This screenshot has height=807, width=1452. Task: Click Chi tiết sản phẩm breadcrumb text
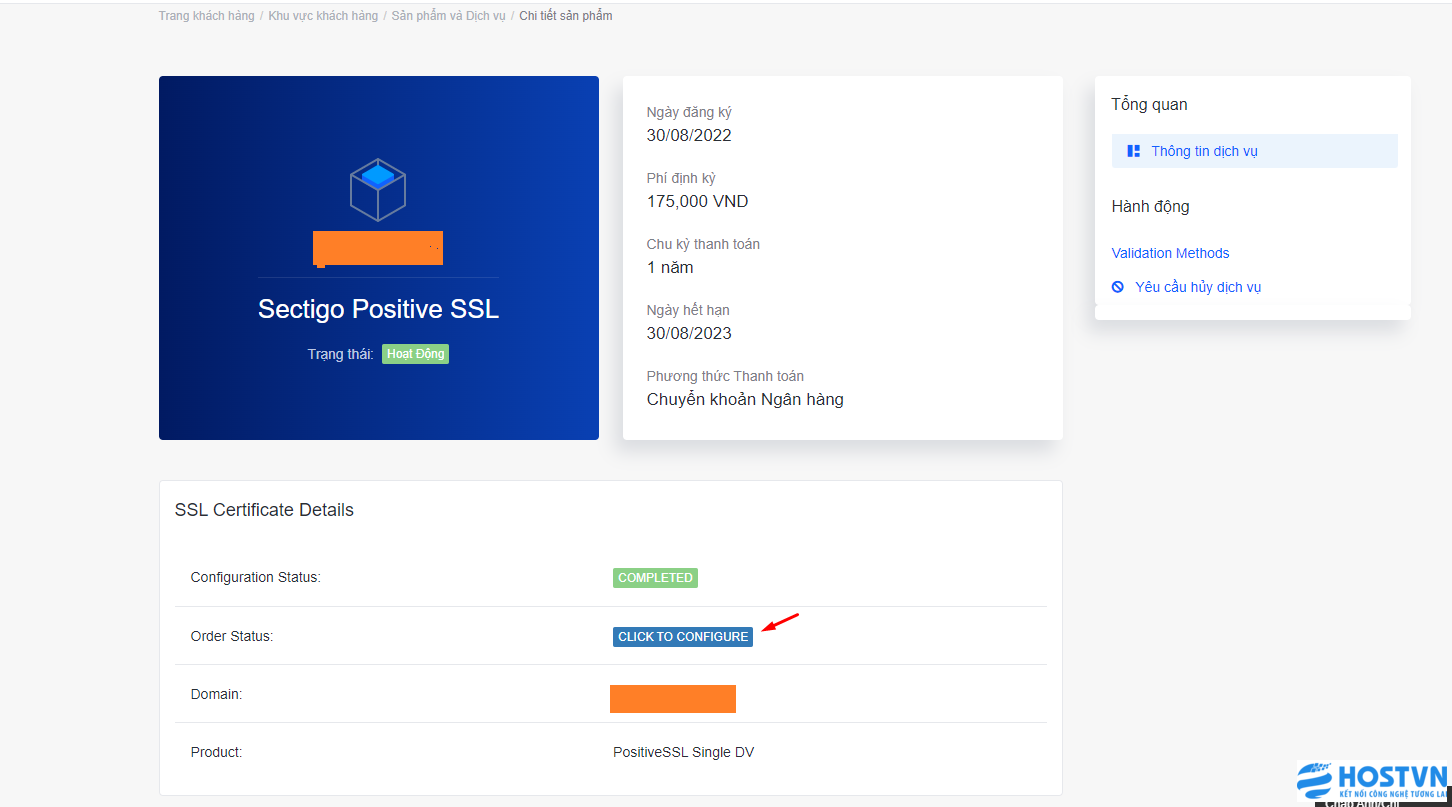[x=566, y=16]
